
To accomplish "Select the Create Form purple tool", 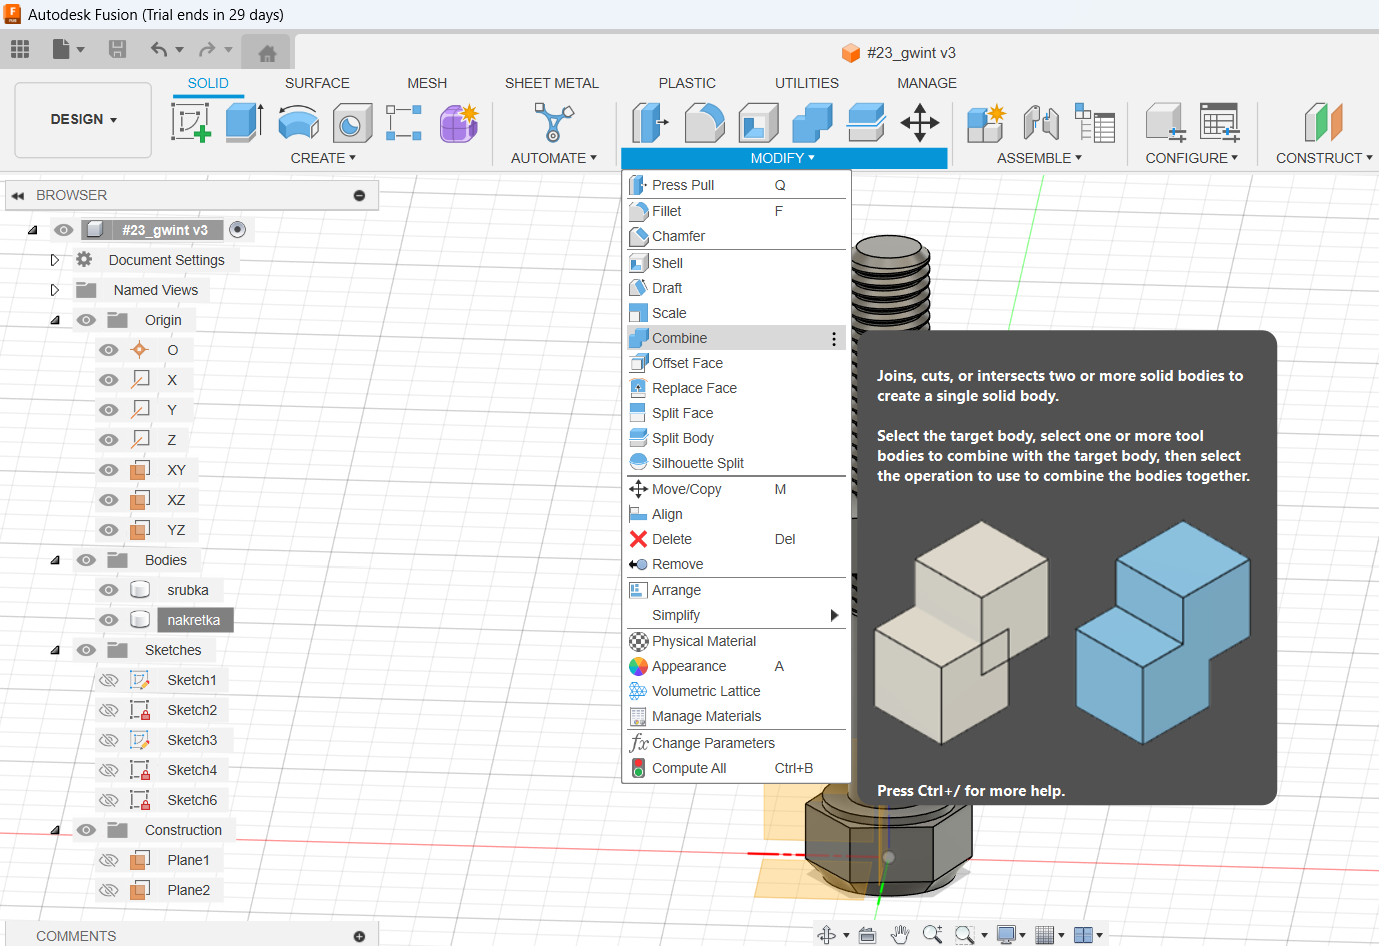I will (x=459, y=123).
